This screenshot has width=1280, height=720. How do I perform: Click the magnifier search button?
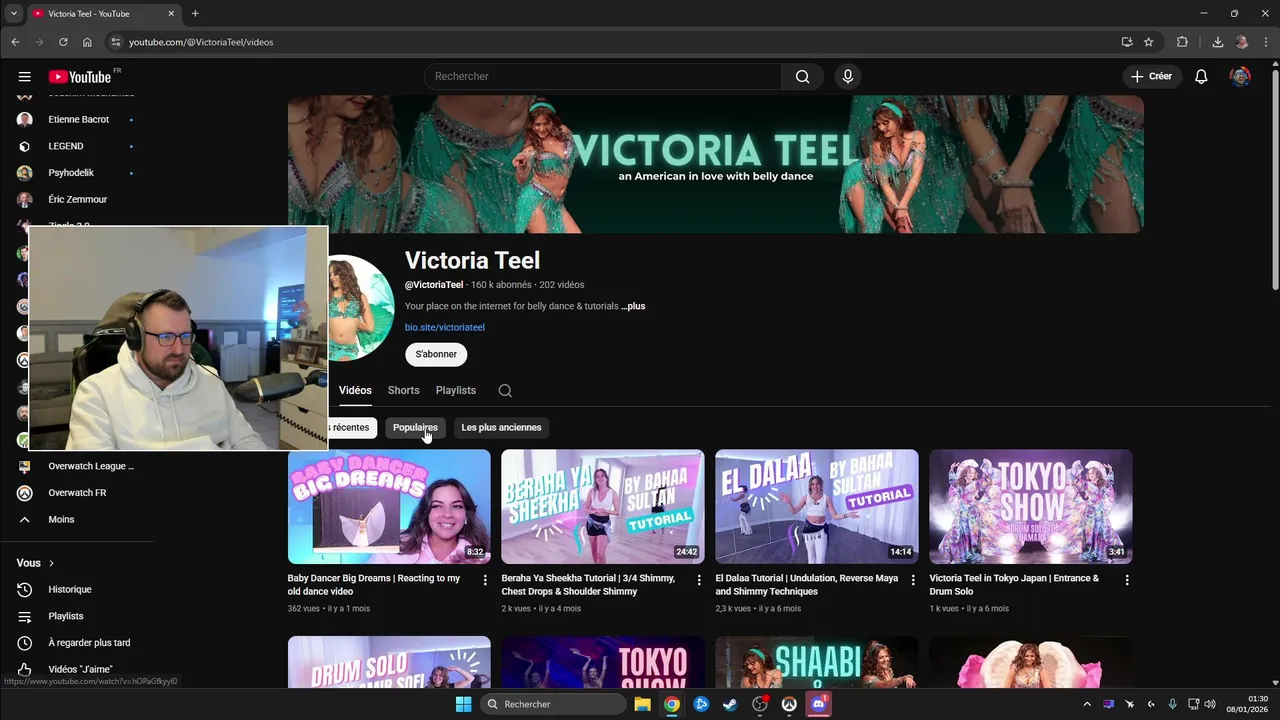(x=802, y=77)
